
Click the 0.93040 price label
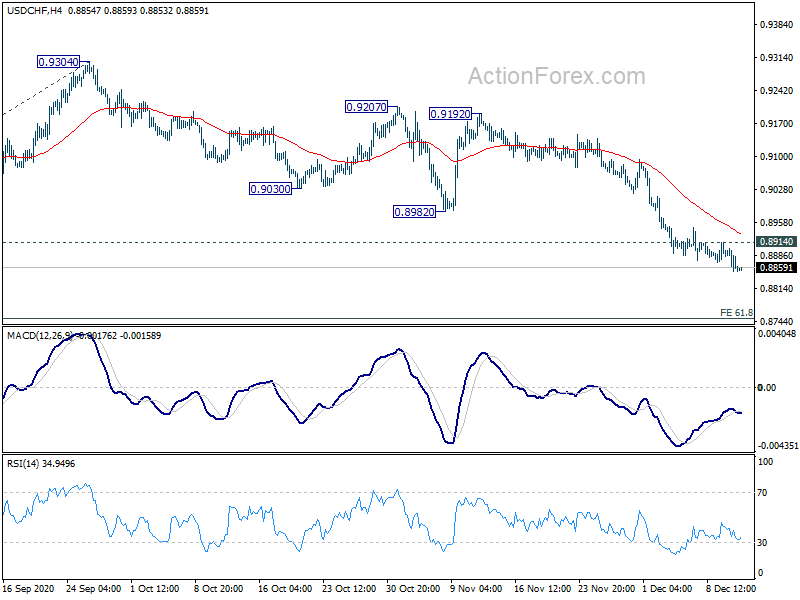coord(59,62)
